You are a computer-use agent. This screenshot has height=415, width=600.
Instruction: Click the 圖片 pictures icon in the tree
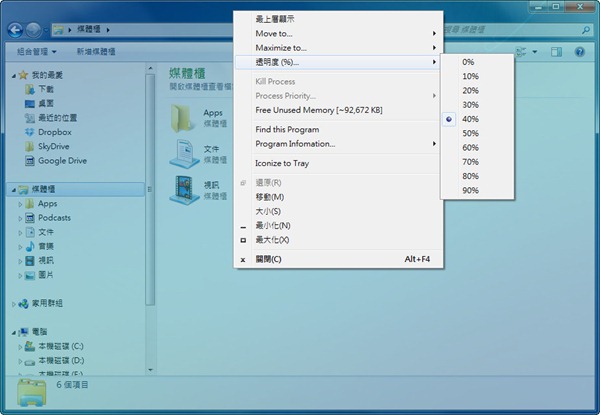[29, 275]
